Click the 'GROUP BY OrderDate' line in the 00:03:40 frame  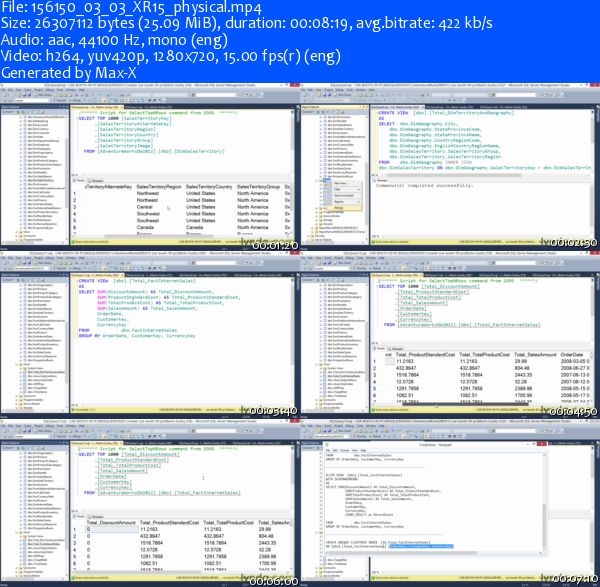[x=137, y=336]
